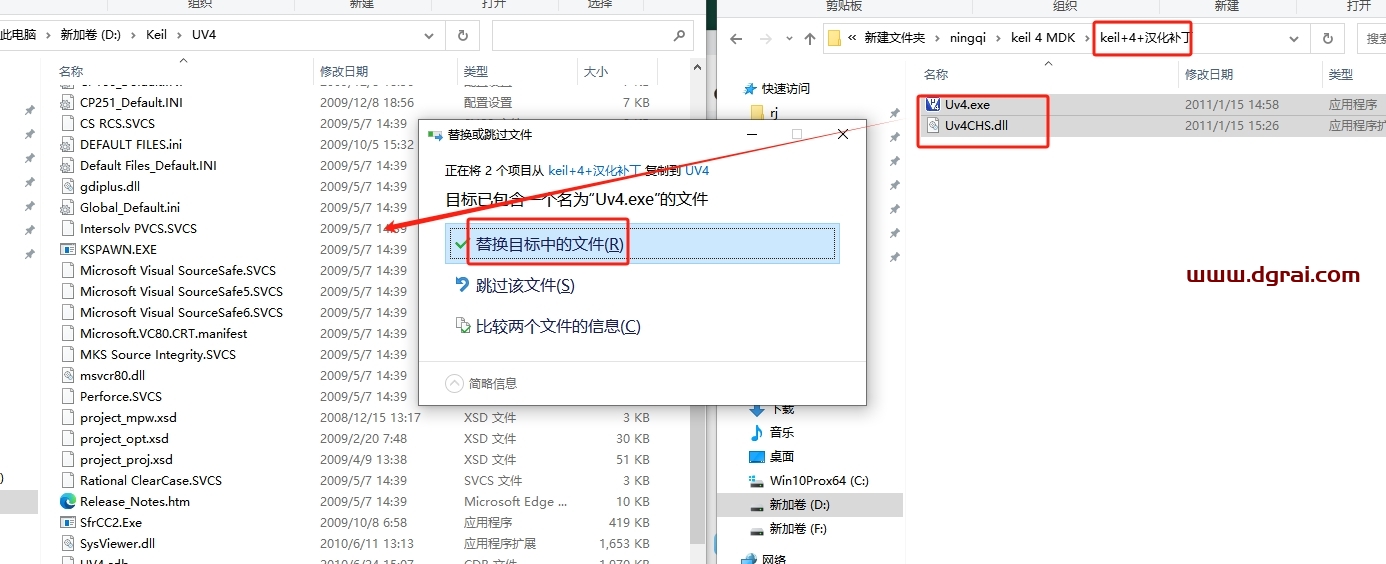Open the right address bar path dropdown

click(x=1294, y=39)
